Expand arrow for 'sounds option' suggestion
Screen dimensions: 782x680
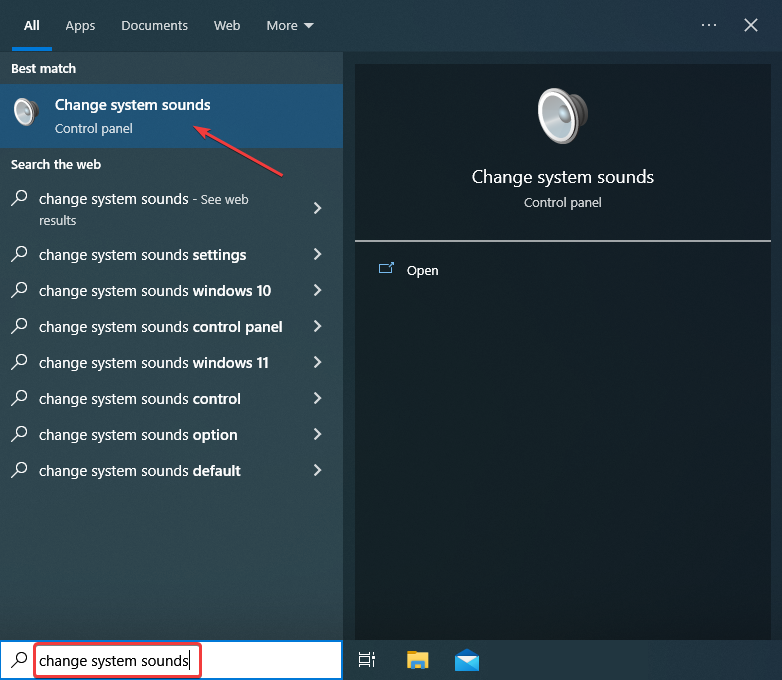[x=317, y=434]
